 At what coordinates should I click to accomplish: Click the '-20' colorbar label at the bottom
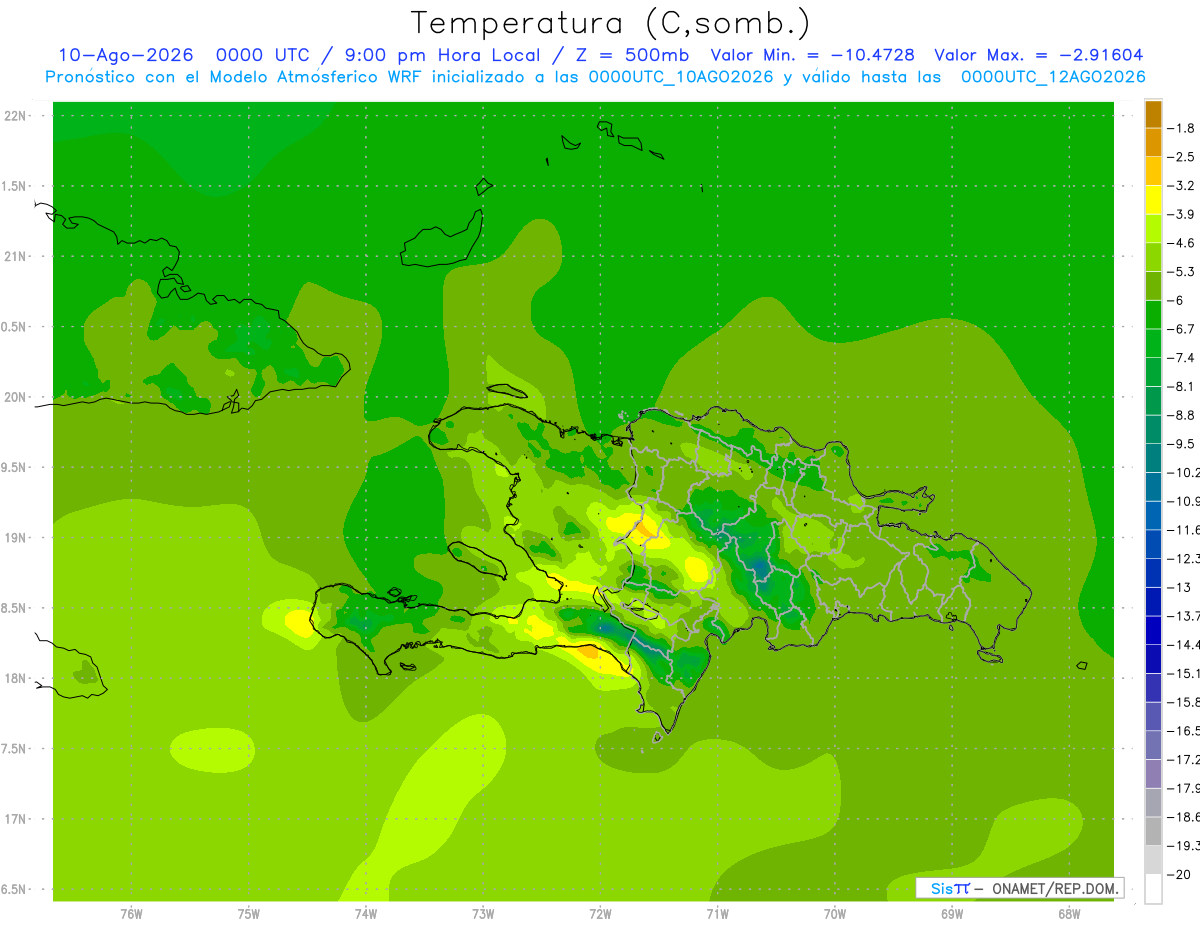pos(1178,875)
